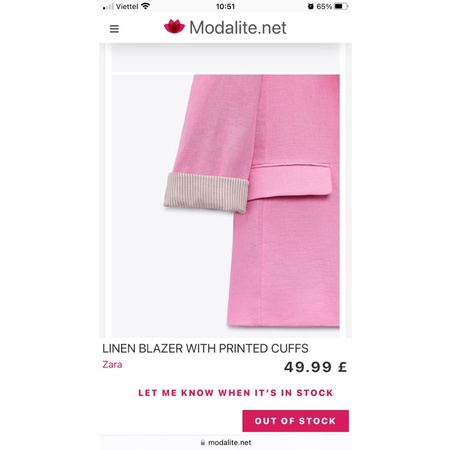Click the red lotus logo icon
This screenshot has width=450, height=450.
174,27
